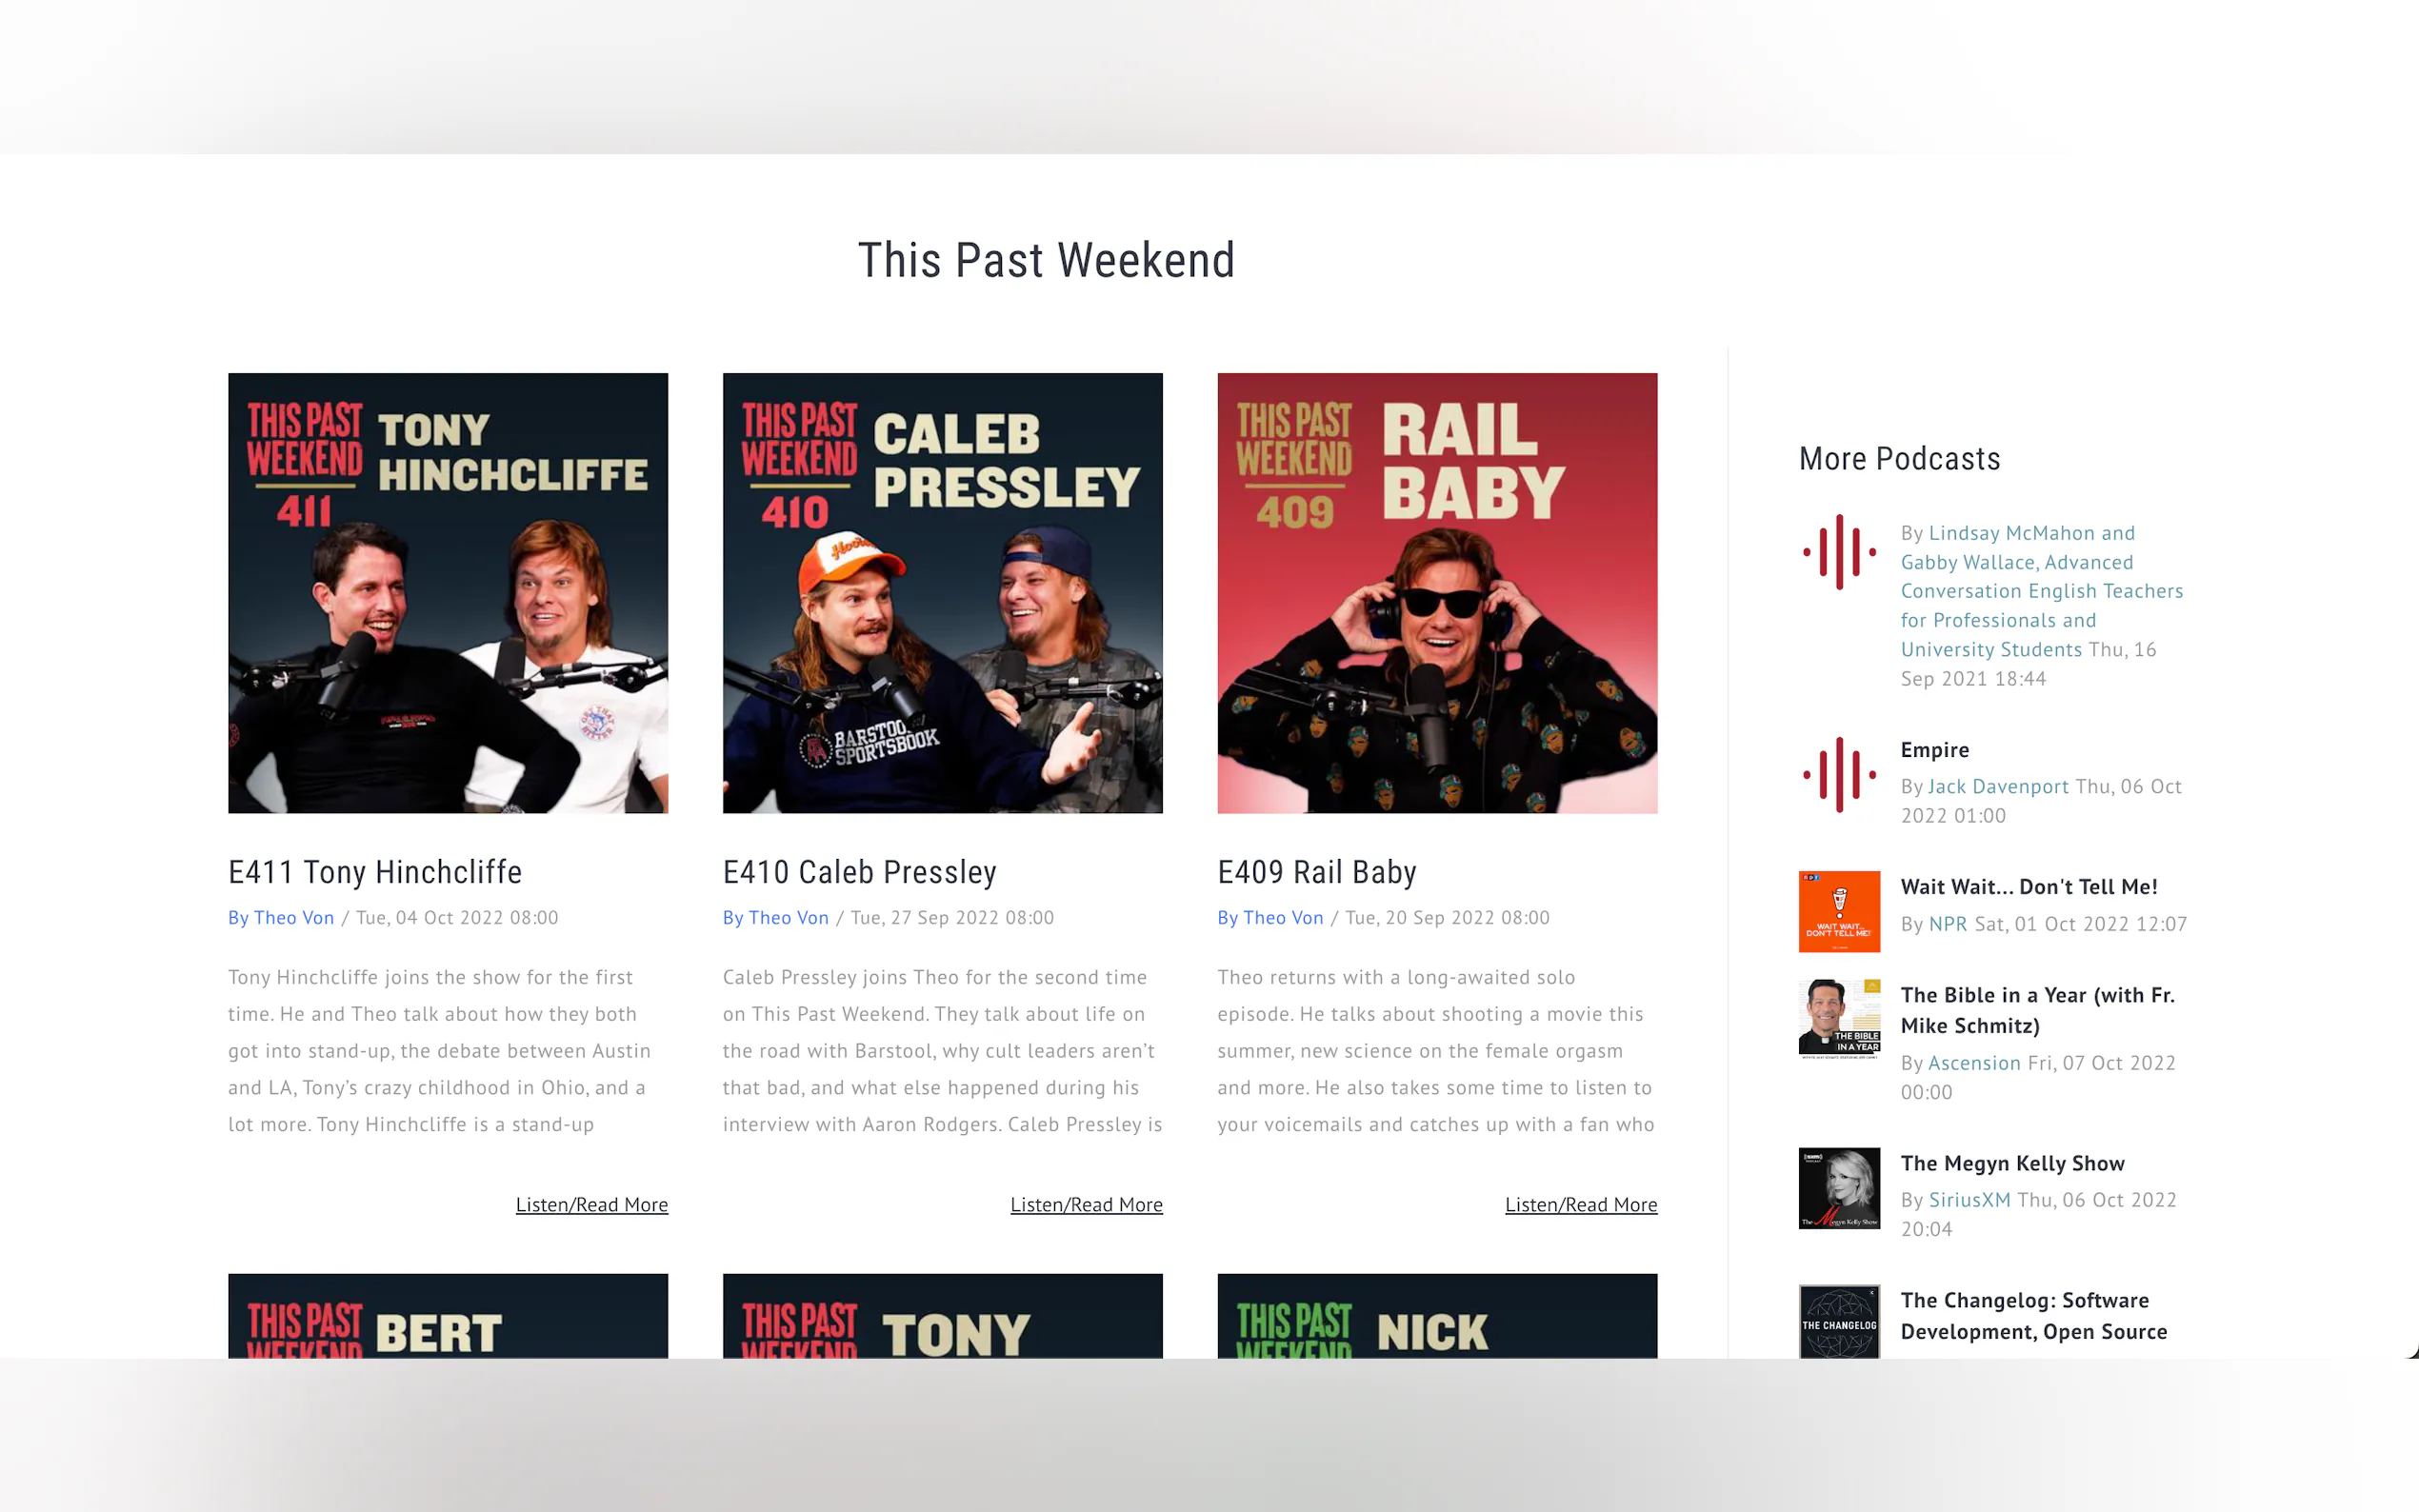Image resolution: width=2419 pixels, height=1512 pixels.
Task: Open the Wait Wait... Don't Tell Me! artwork
Action: click(1839, 911)
